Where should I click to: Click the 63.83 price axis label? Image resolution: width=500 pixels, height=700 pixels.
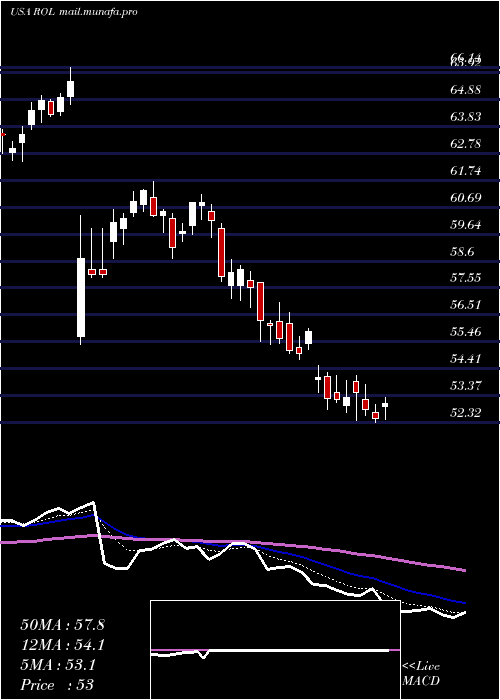pos(466,117)
